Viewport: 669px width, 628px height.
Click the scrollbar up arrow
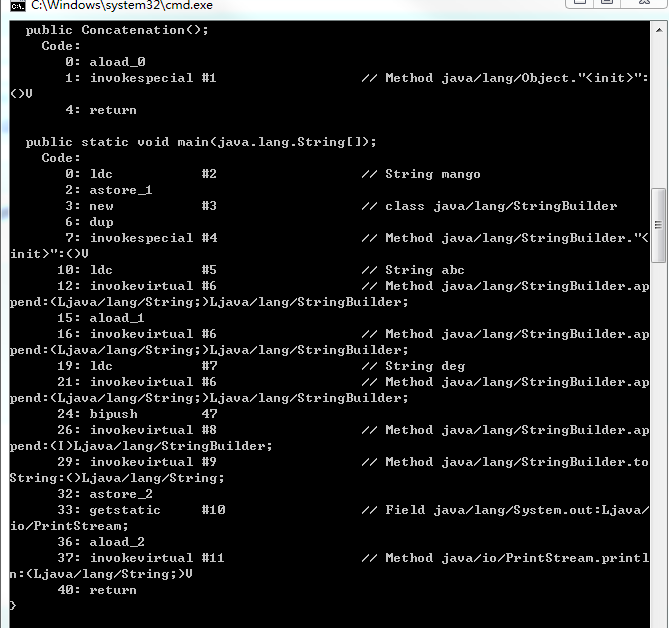[x=659, y=30]
